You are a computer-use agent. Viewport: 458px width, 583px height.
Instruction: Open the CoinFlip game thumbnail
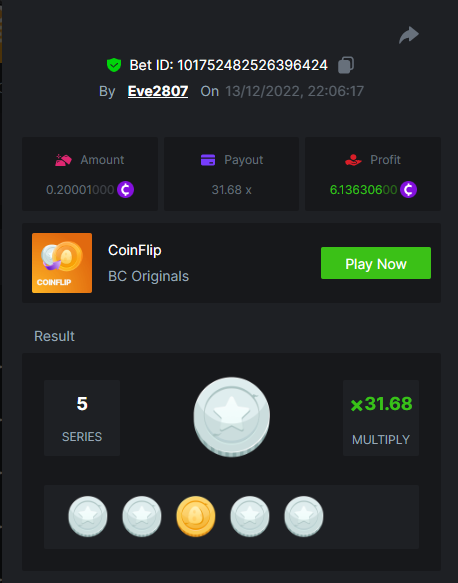(x=62, y=263)
